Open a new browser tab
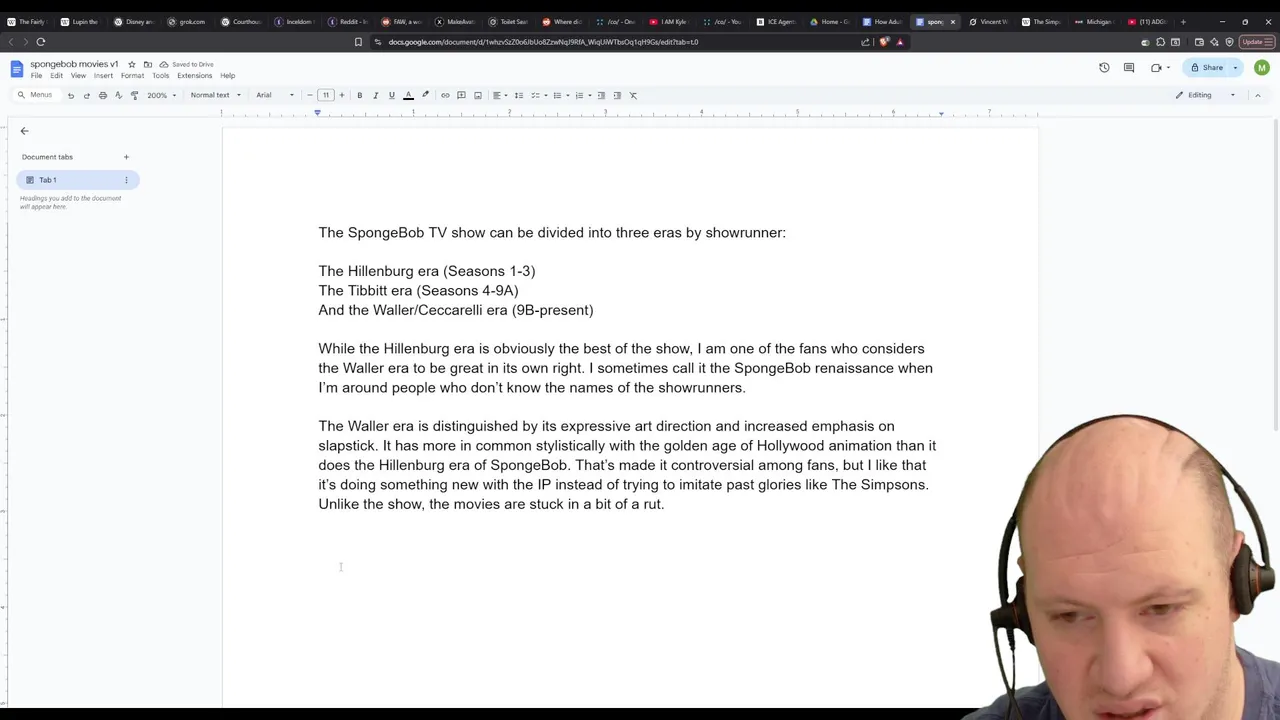Image resolution: width=1280 pixels, height=720 pixels. point(1183,21)
